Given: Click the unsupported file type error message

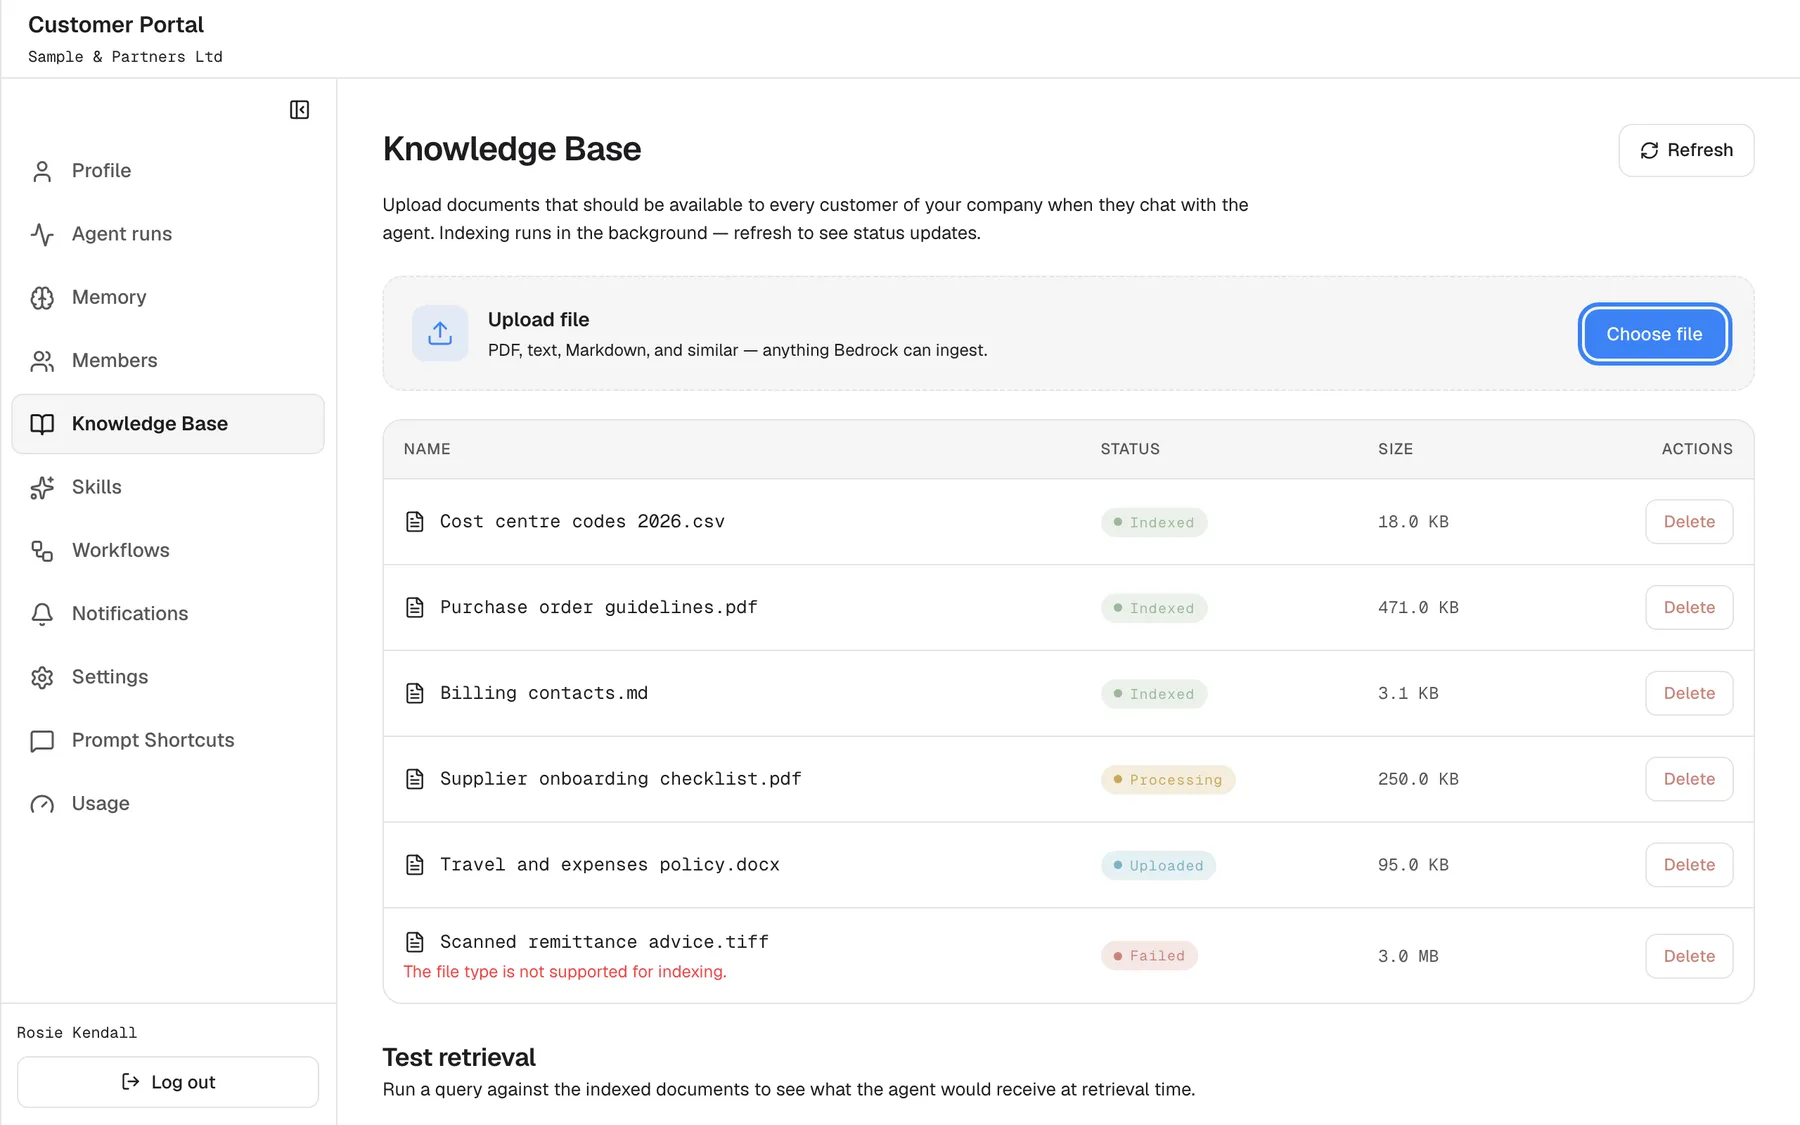Looking at the screenshot, I should (565, 972).
